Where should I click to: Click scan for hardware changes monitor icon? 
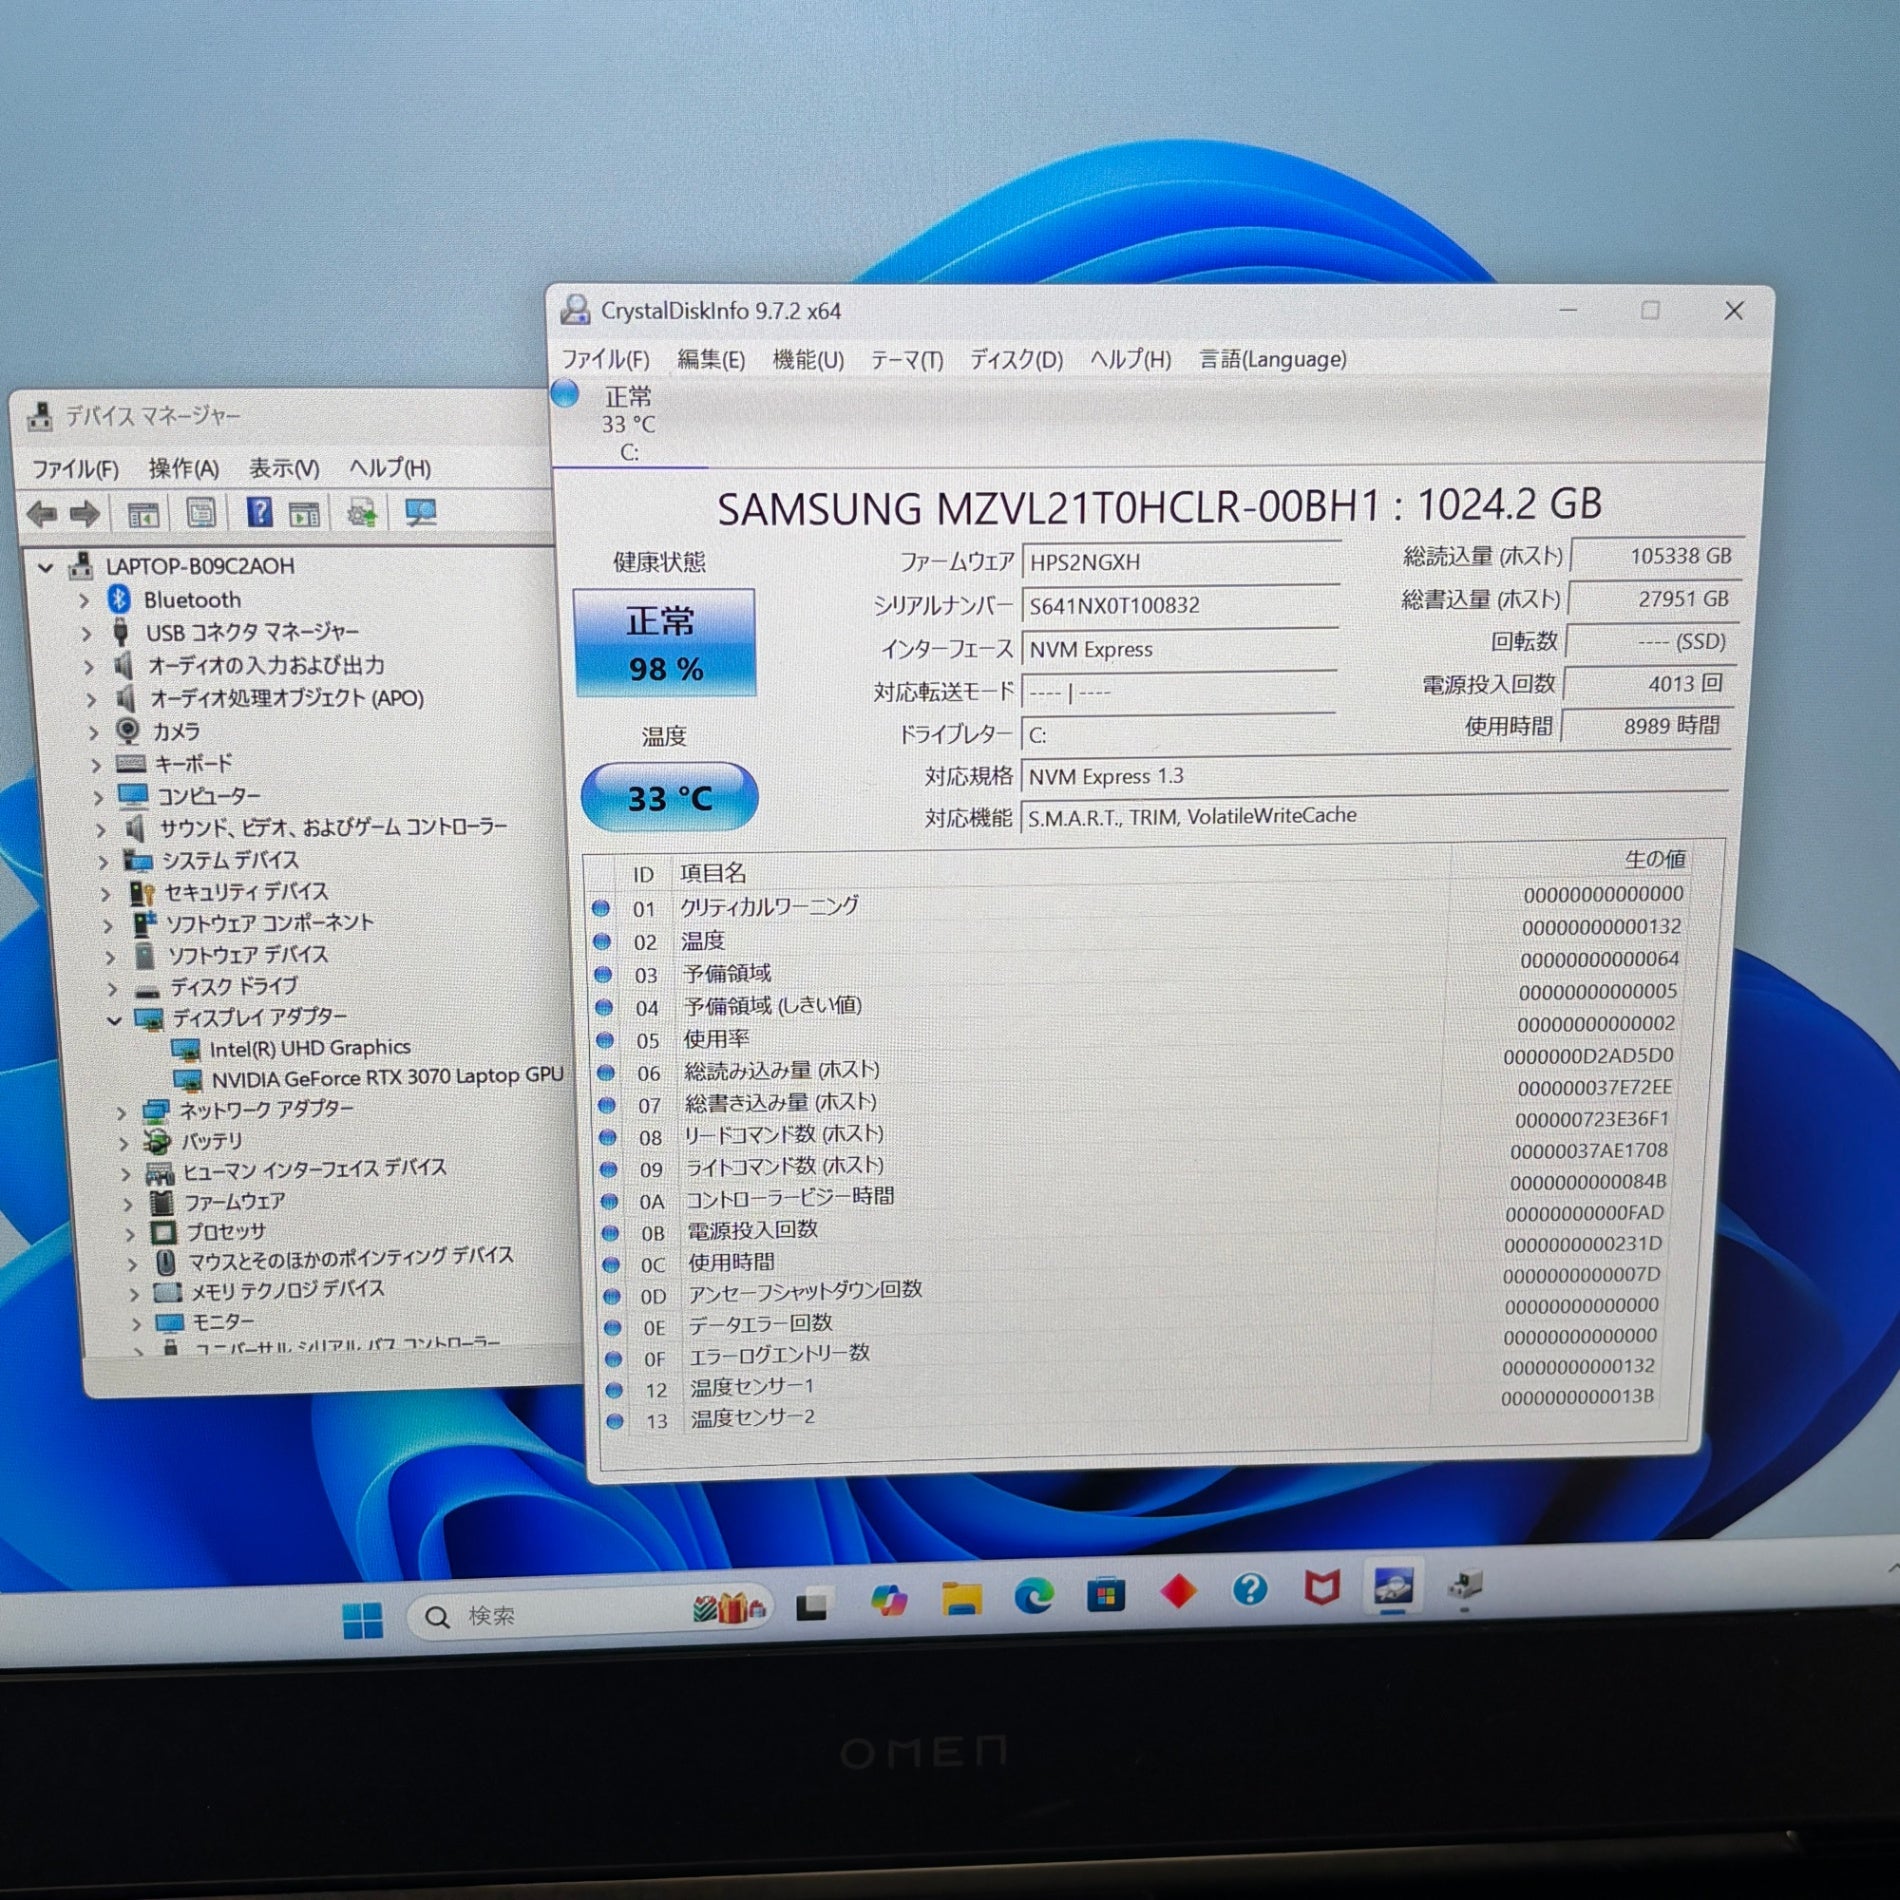(420, 513)
